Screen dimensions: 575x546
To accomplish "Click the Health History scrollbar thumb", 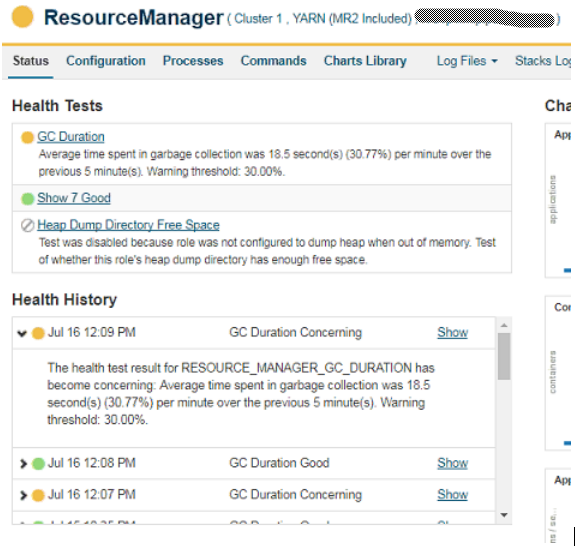I will 504,356.
